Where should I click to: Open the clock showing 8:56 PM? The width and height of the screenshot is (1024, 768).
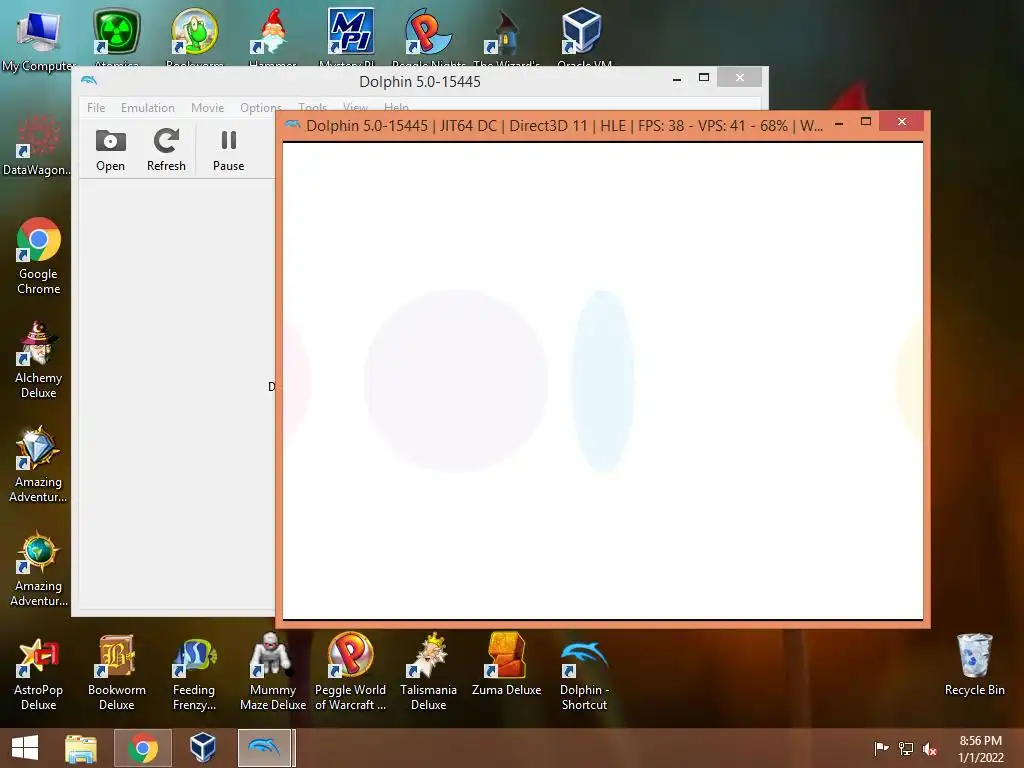[x=980, y=748]
